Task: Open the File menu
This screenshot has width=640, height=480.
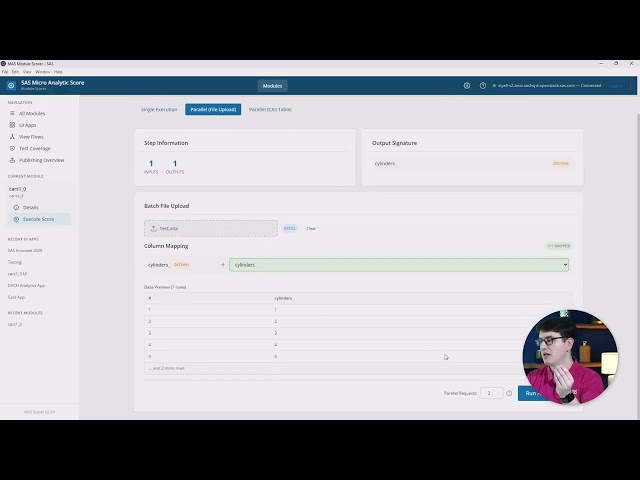Action: (5, 71)
